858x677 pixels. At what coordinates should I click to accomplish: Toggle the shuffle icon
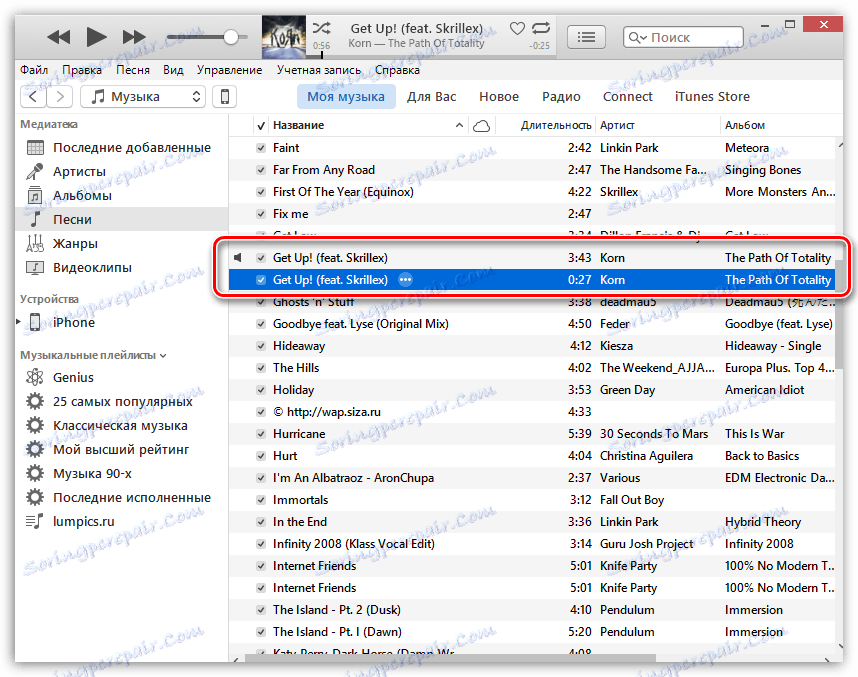(321, 28)
